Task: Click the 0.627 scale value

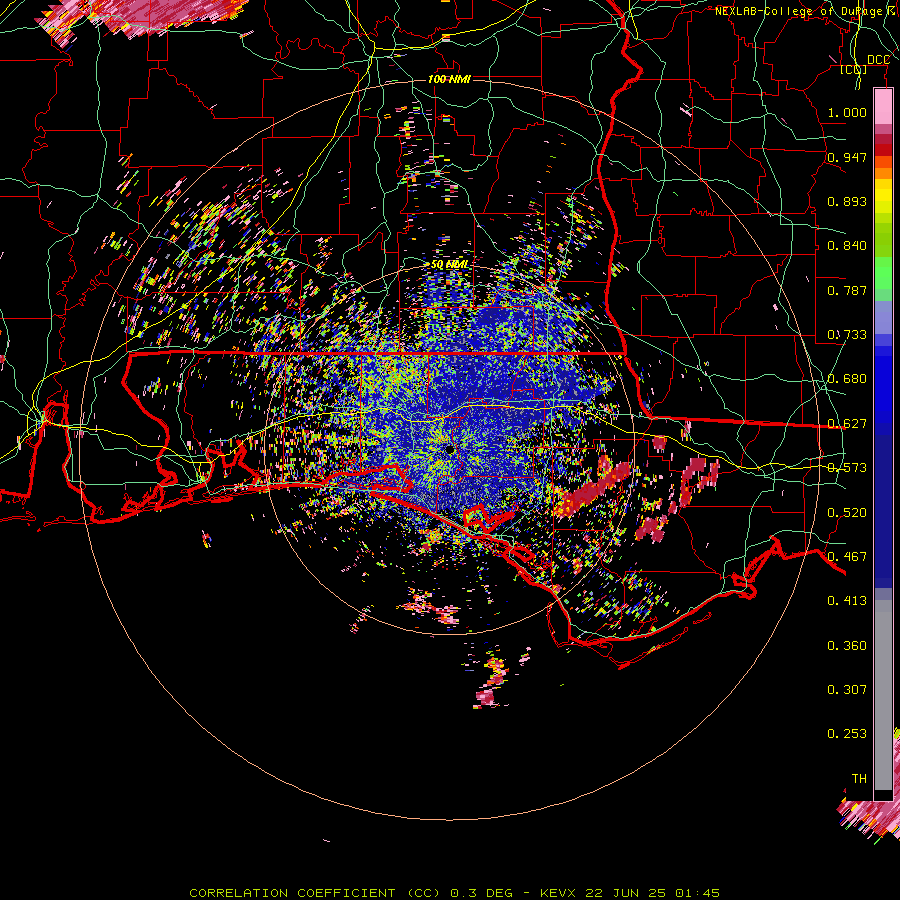Action: [x=847, y=424]
